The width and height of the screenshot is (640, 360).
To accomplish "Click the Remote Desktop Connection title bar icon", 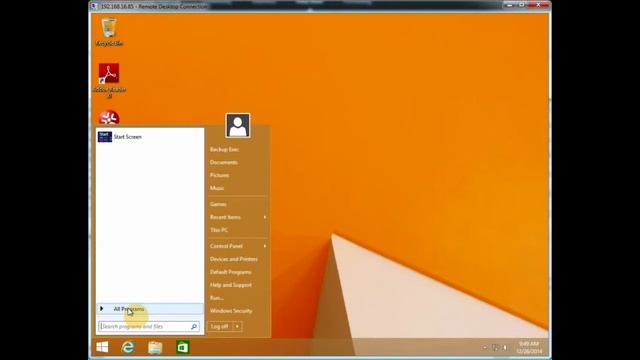I will click(94, 6).
